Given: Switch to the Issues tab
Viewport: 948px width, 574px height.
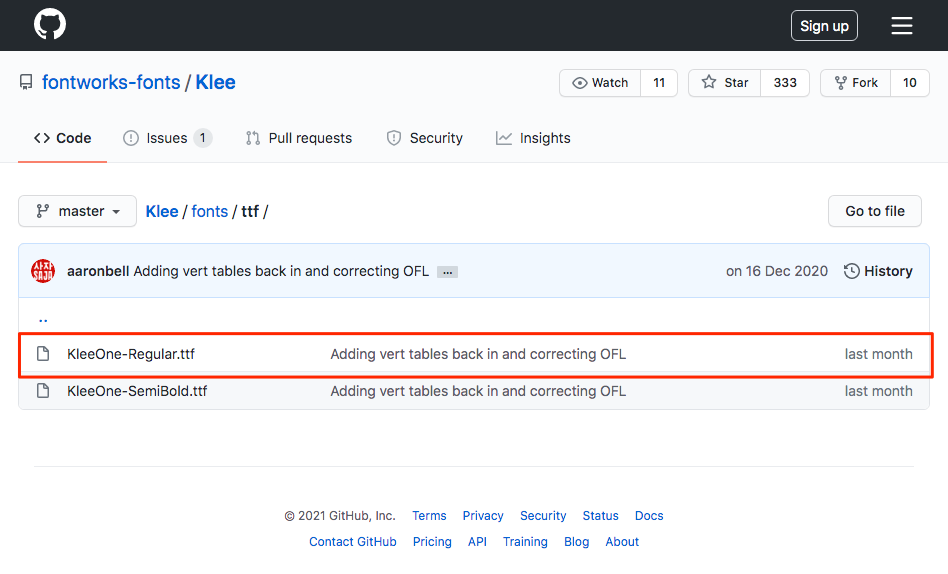Looking at the screenshot, I should tap(167, 138).
